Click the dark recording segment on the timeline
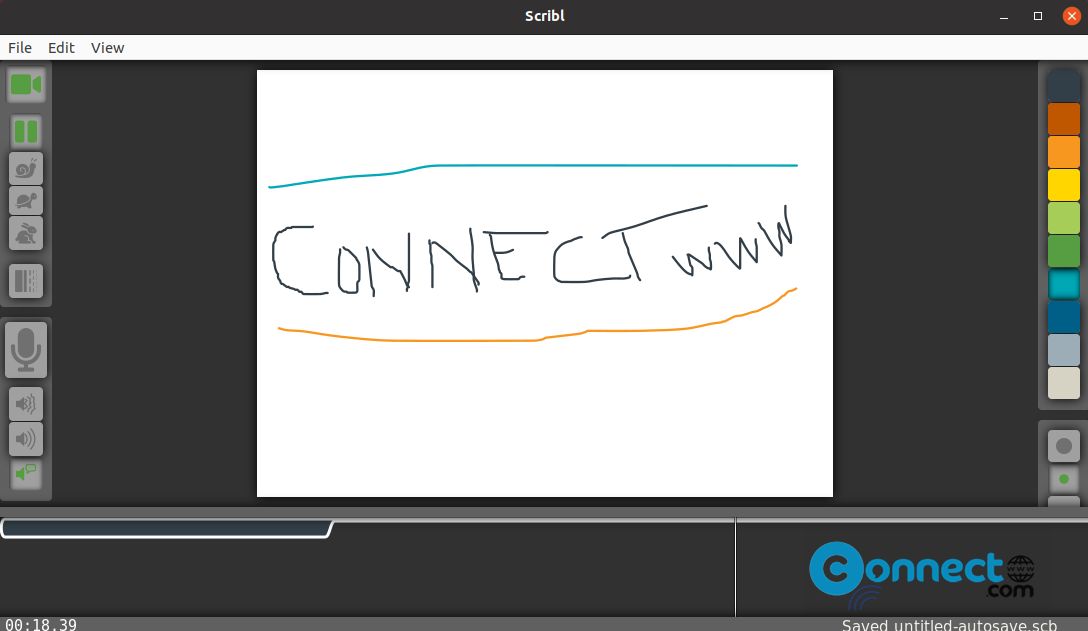This screenshot has width=1088, height=631. pos(167,529)
